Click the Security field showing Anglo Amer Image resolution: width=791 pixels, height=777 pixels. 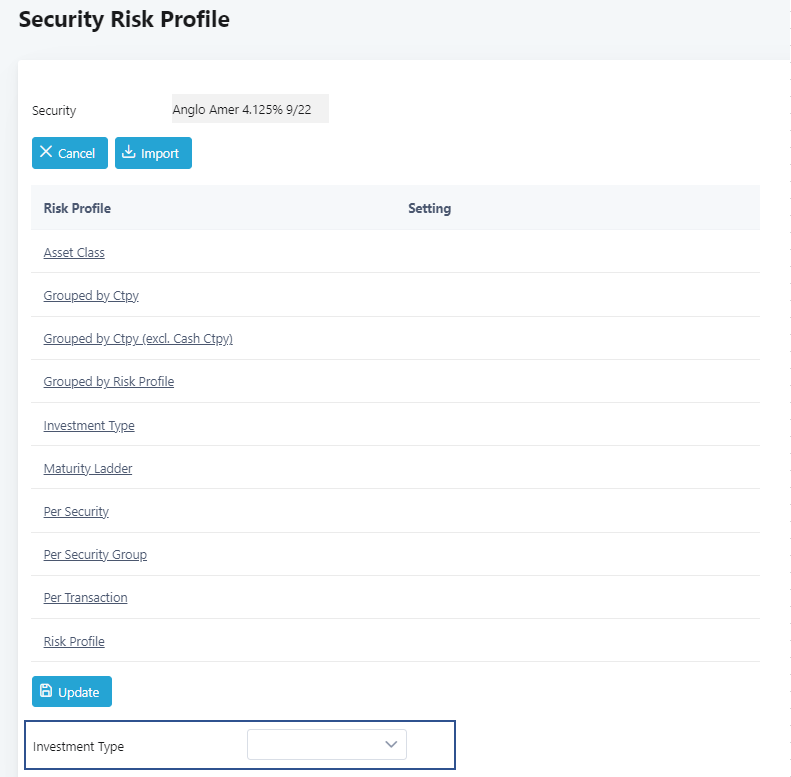click(250, 108)
